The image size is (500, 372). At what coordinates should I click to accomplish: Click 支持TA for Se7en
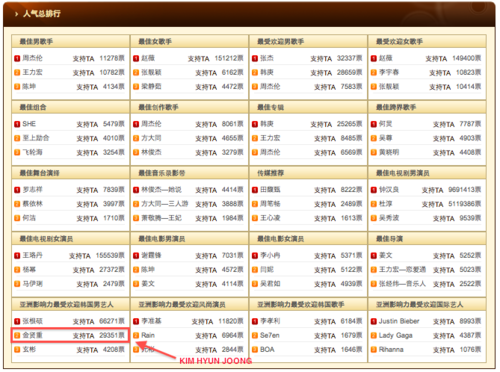tap(325, 336)
